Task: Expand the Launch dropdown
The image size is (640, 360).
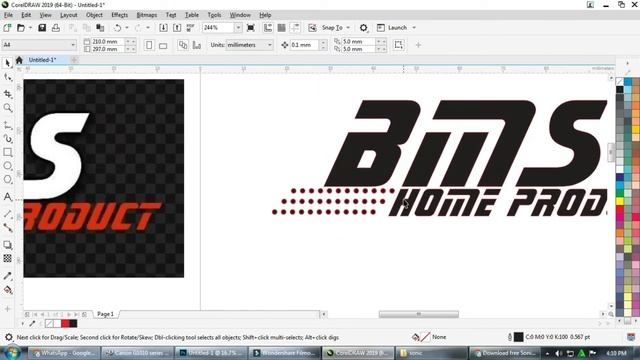Action: pos(414,28)
